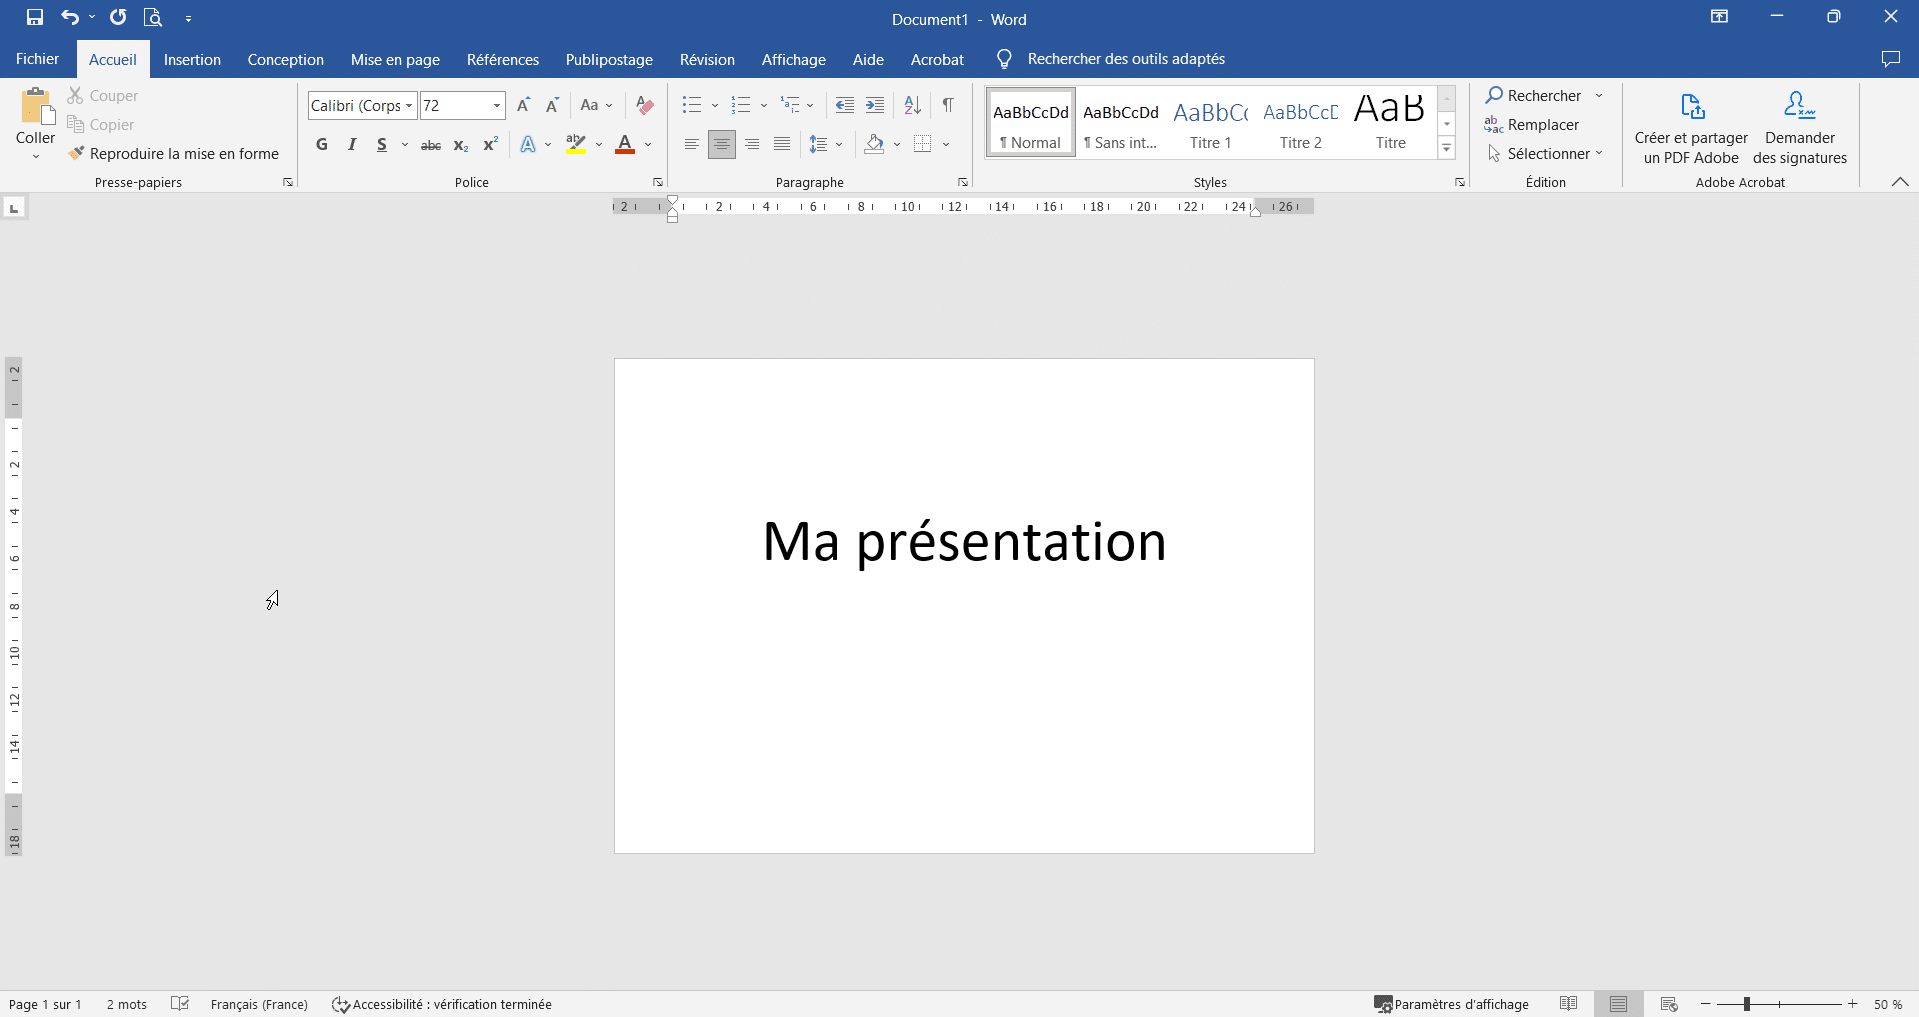
Task: Open the Fichier tab
Action: click(37, 59)
